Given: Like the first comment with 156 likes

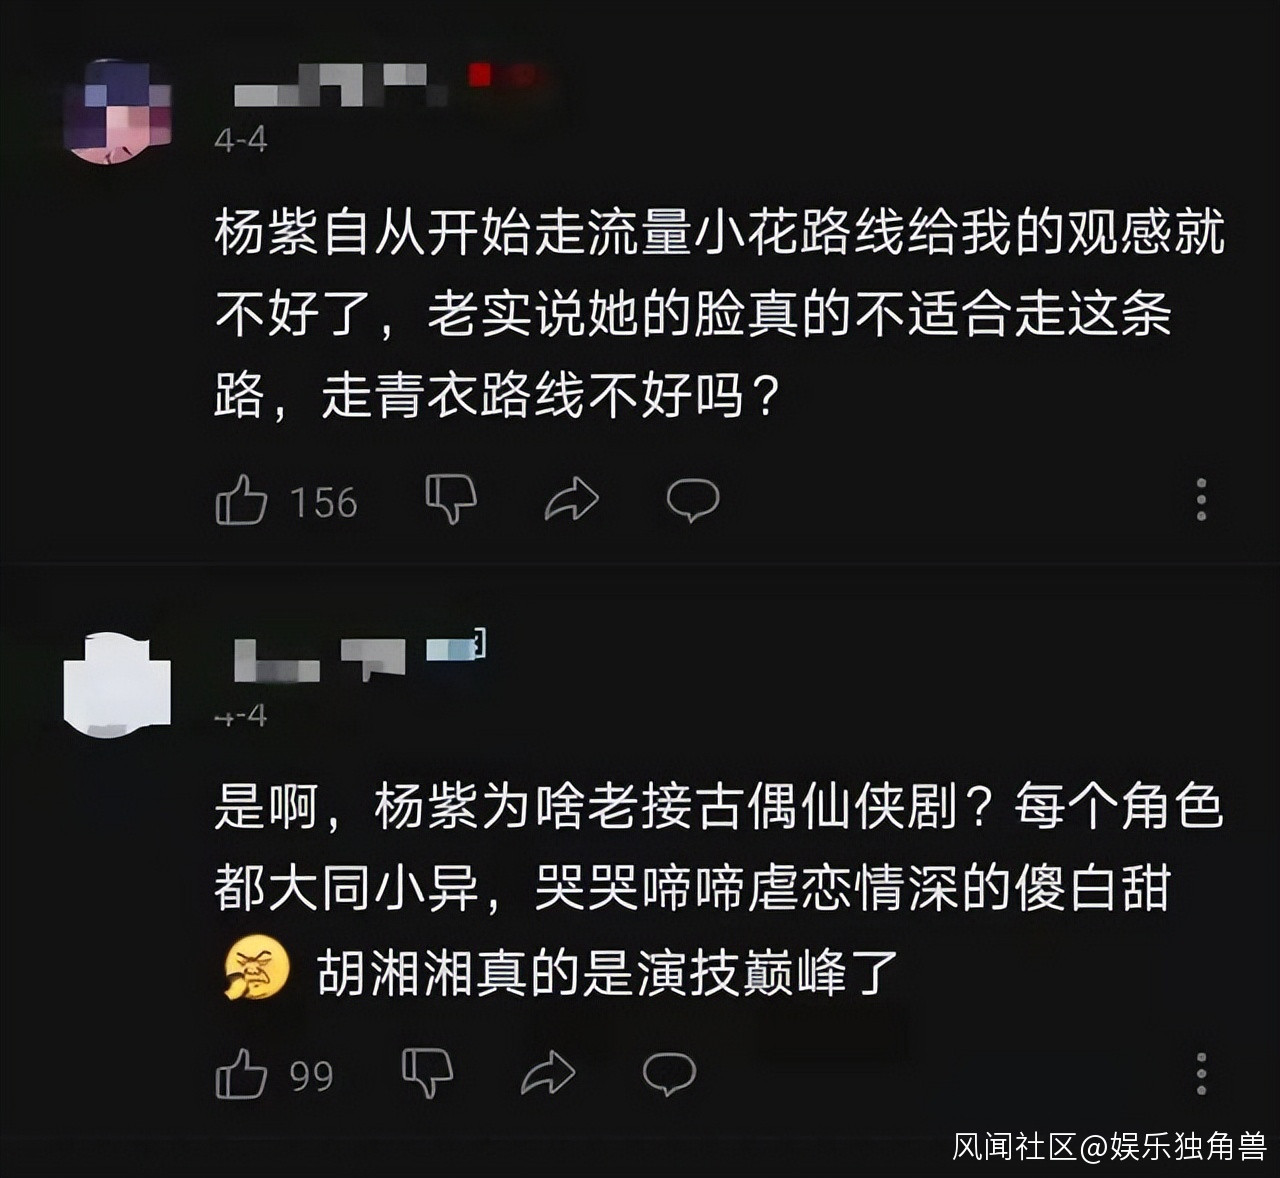Looking at the screenshot, I should [x=241, y=499].
